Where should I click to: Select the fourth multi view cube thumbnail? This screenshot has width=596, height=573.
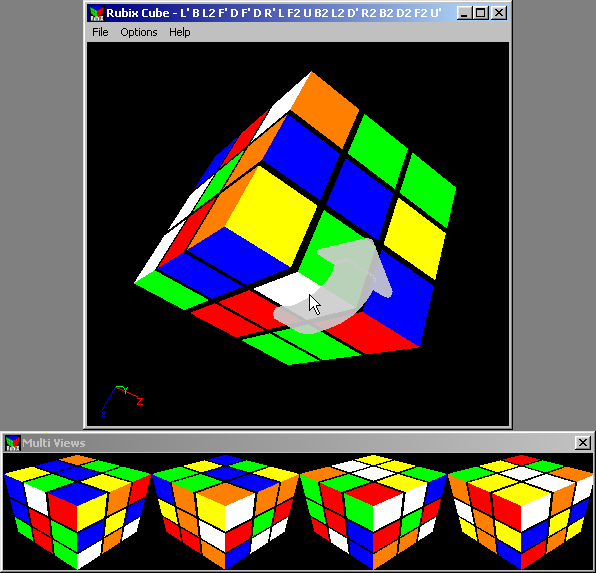pyautogui.click(x=521, y=511)
